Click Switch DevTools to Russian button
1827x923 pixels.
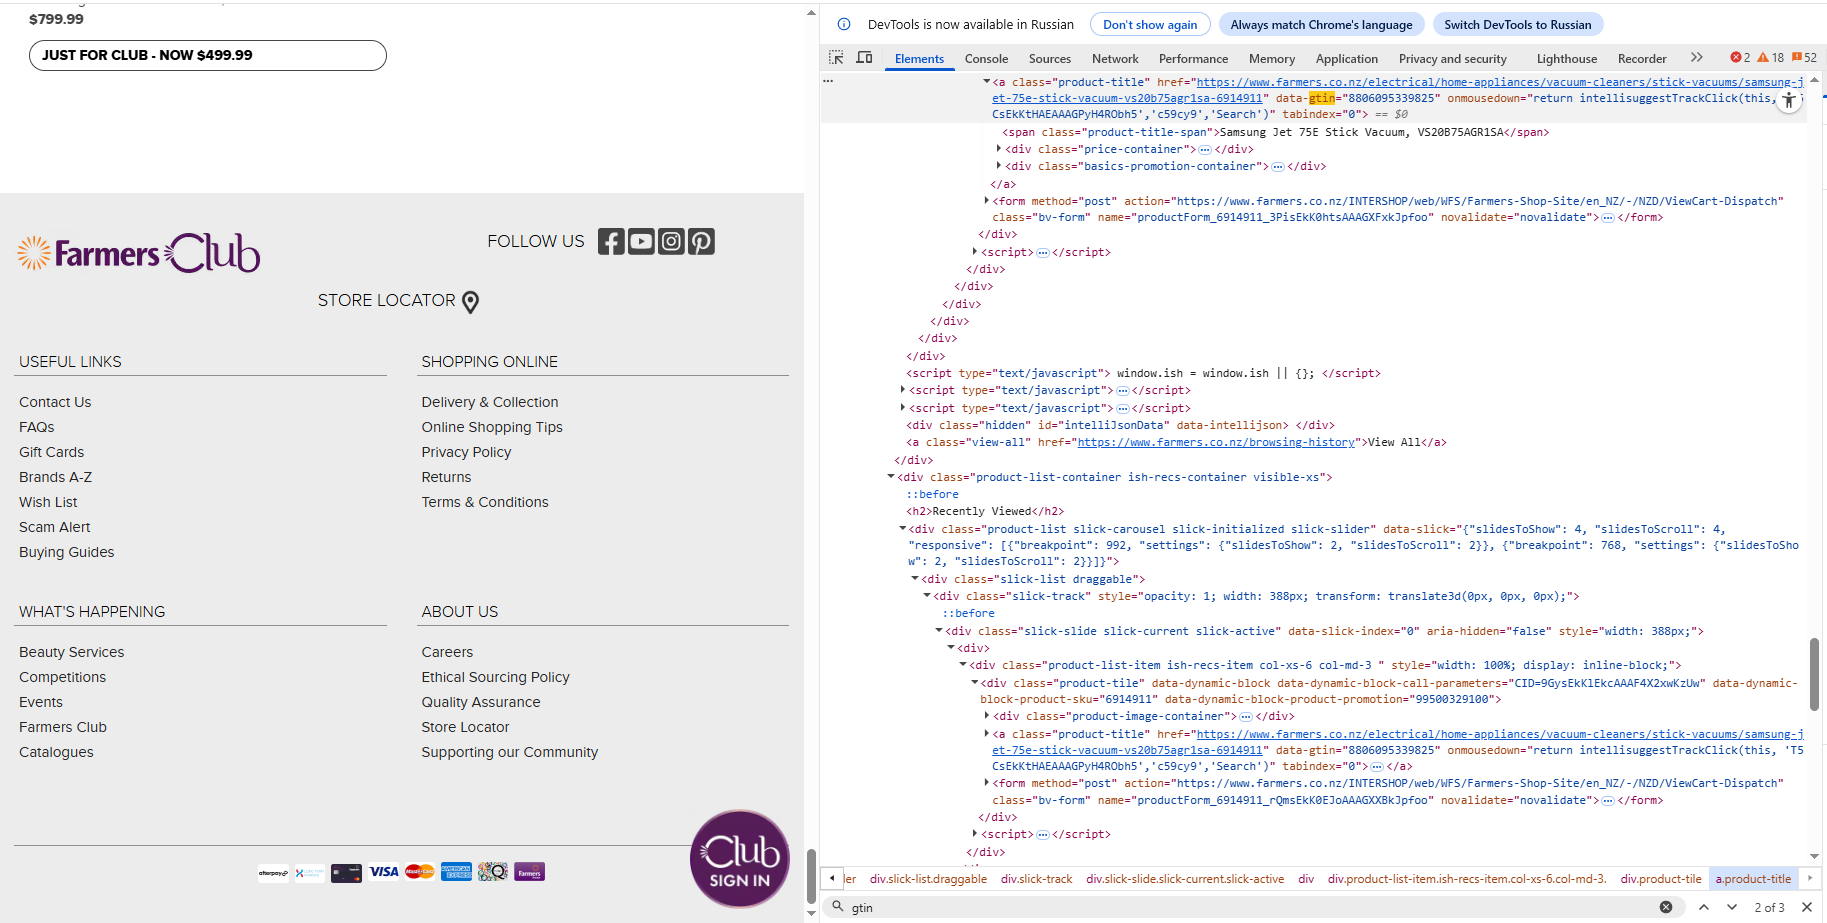coord(1517,25)
